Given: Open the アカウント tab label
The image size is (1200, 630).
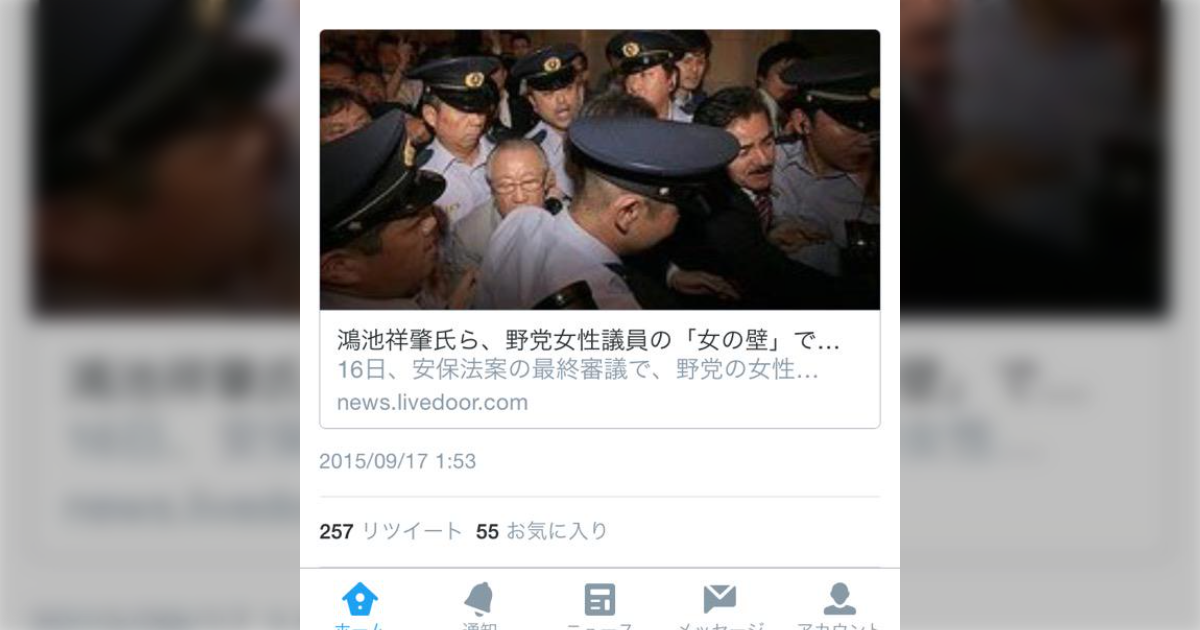Looking at the screenshot, I should [x=840, y=625].
